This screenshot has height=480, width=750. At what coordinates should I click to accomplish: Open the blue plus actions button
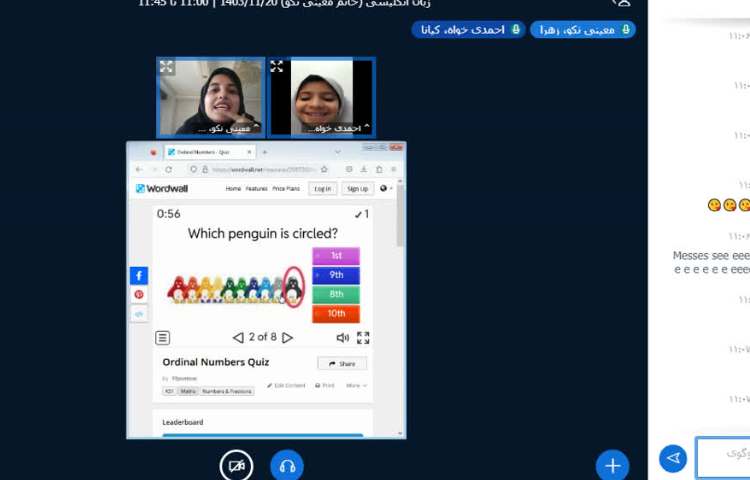coord(612,465)
